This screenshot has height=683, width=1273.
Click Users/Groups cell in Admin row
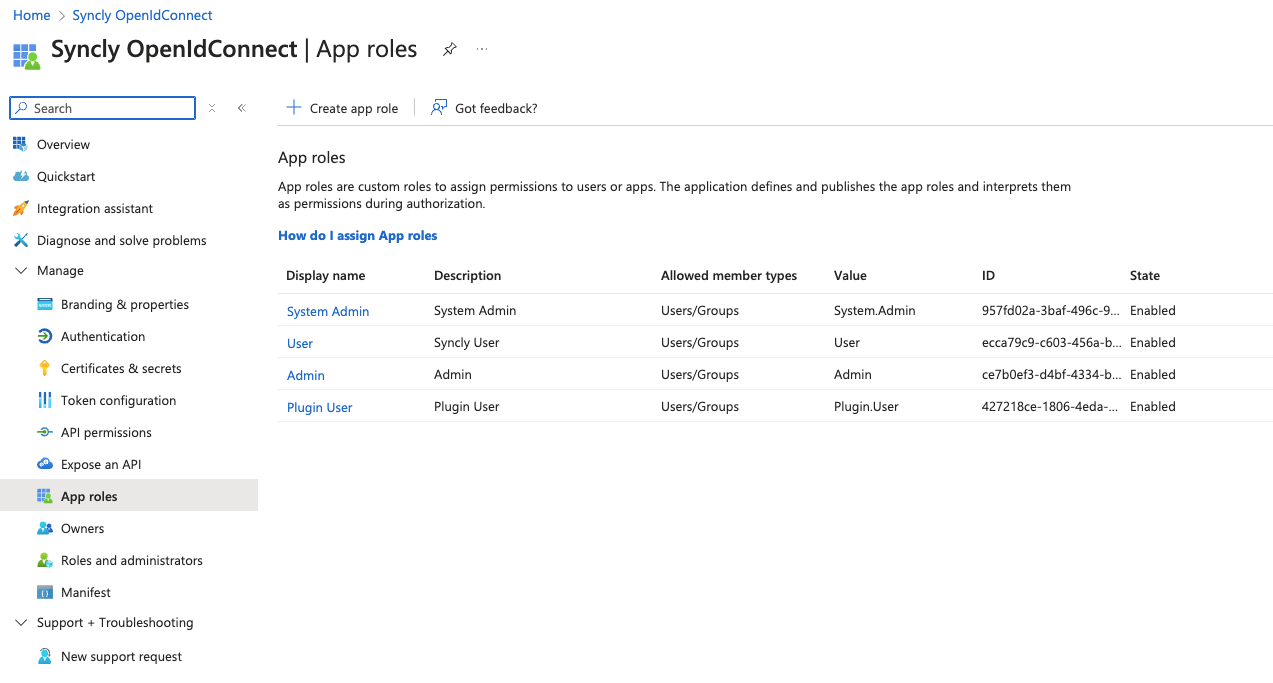700,374
